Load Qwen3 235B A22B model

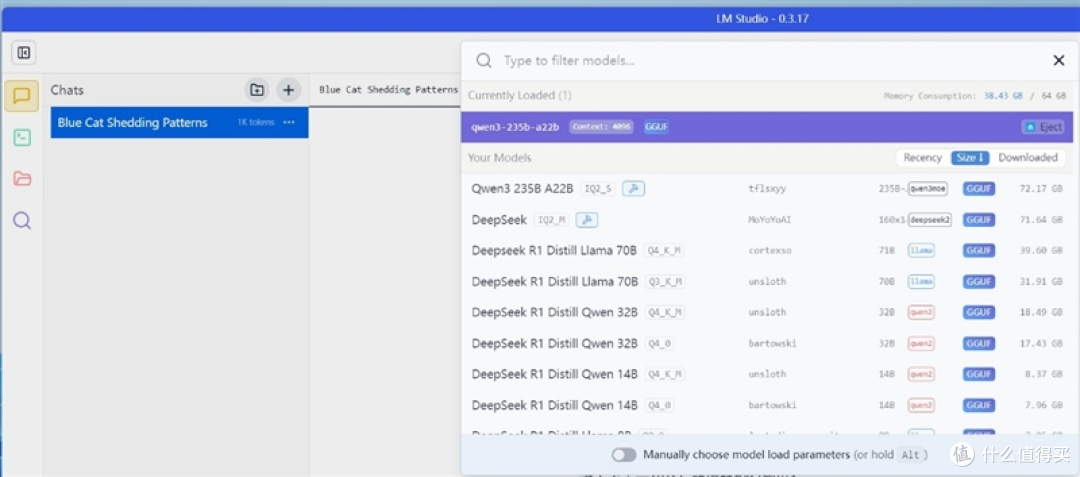coord(767,189)
